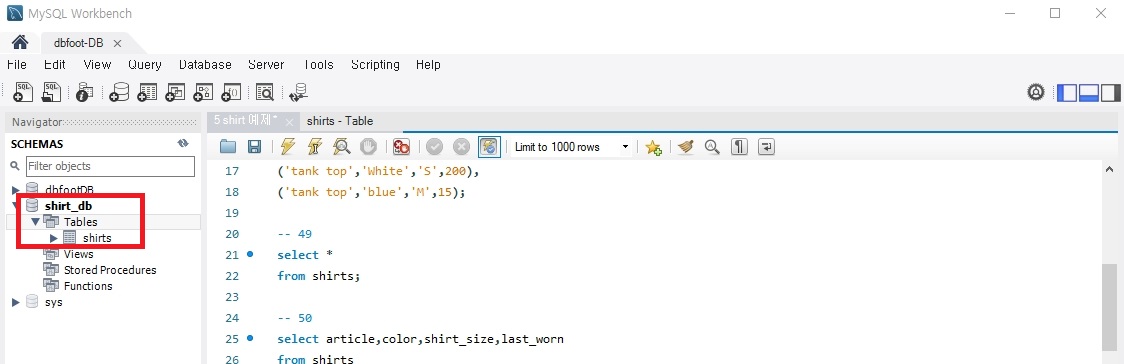Open the File menu
The width and height of the screenshot is (1124, 364).
pos(16,64)
